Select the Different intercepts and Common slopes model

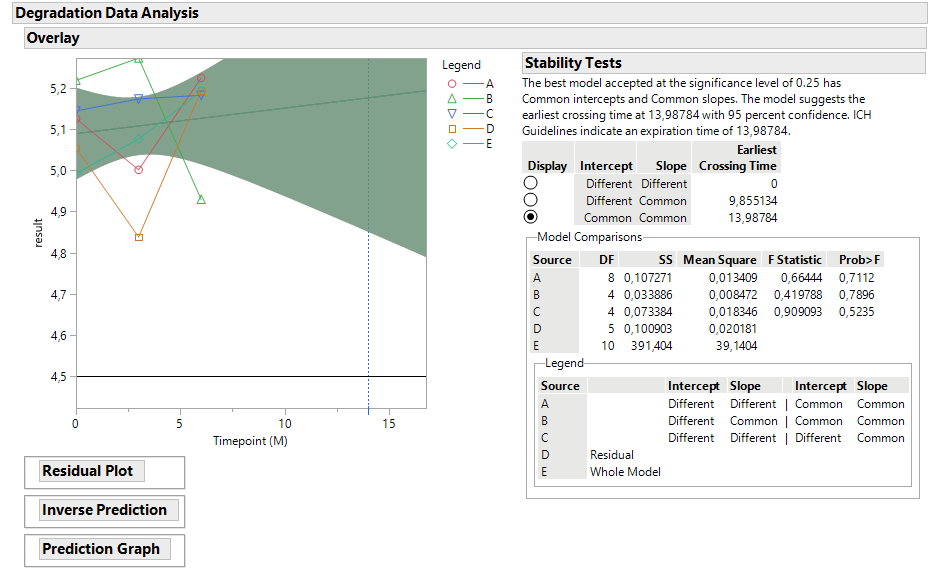(x=531, y=200)
